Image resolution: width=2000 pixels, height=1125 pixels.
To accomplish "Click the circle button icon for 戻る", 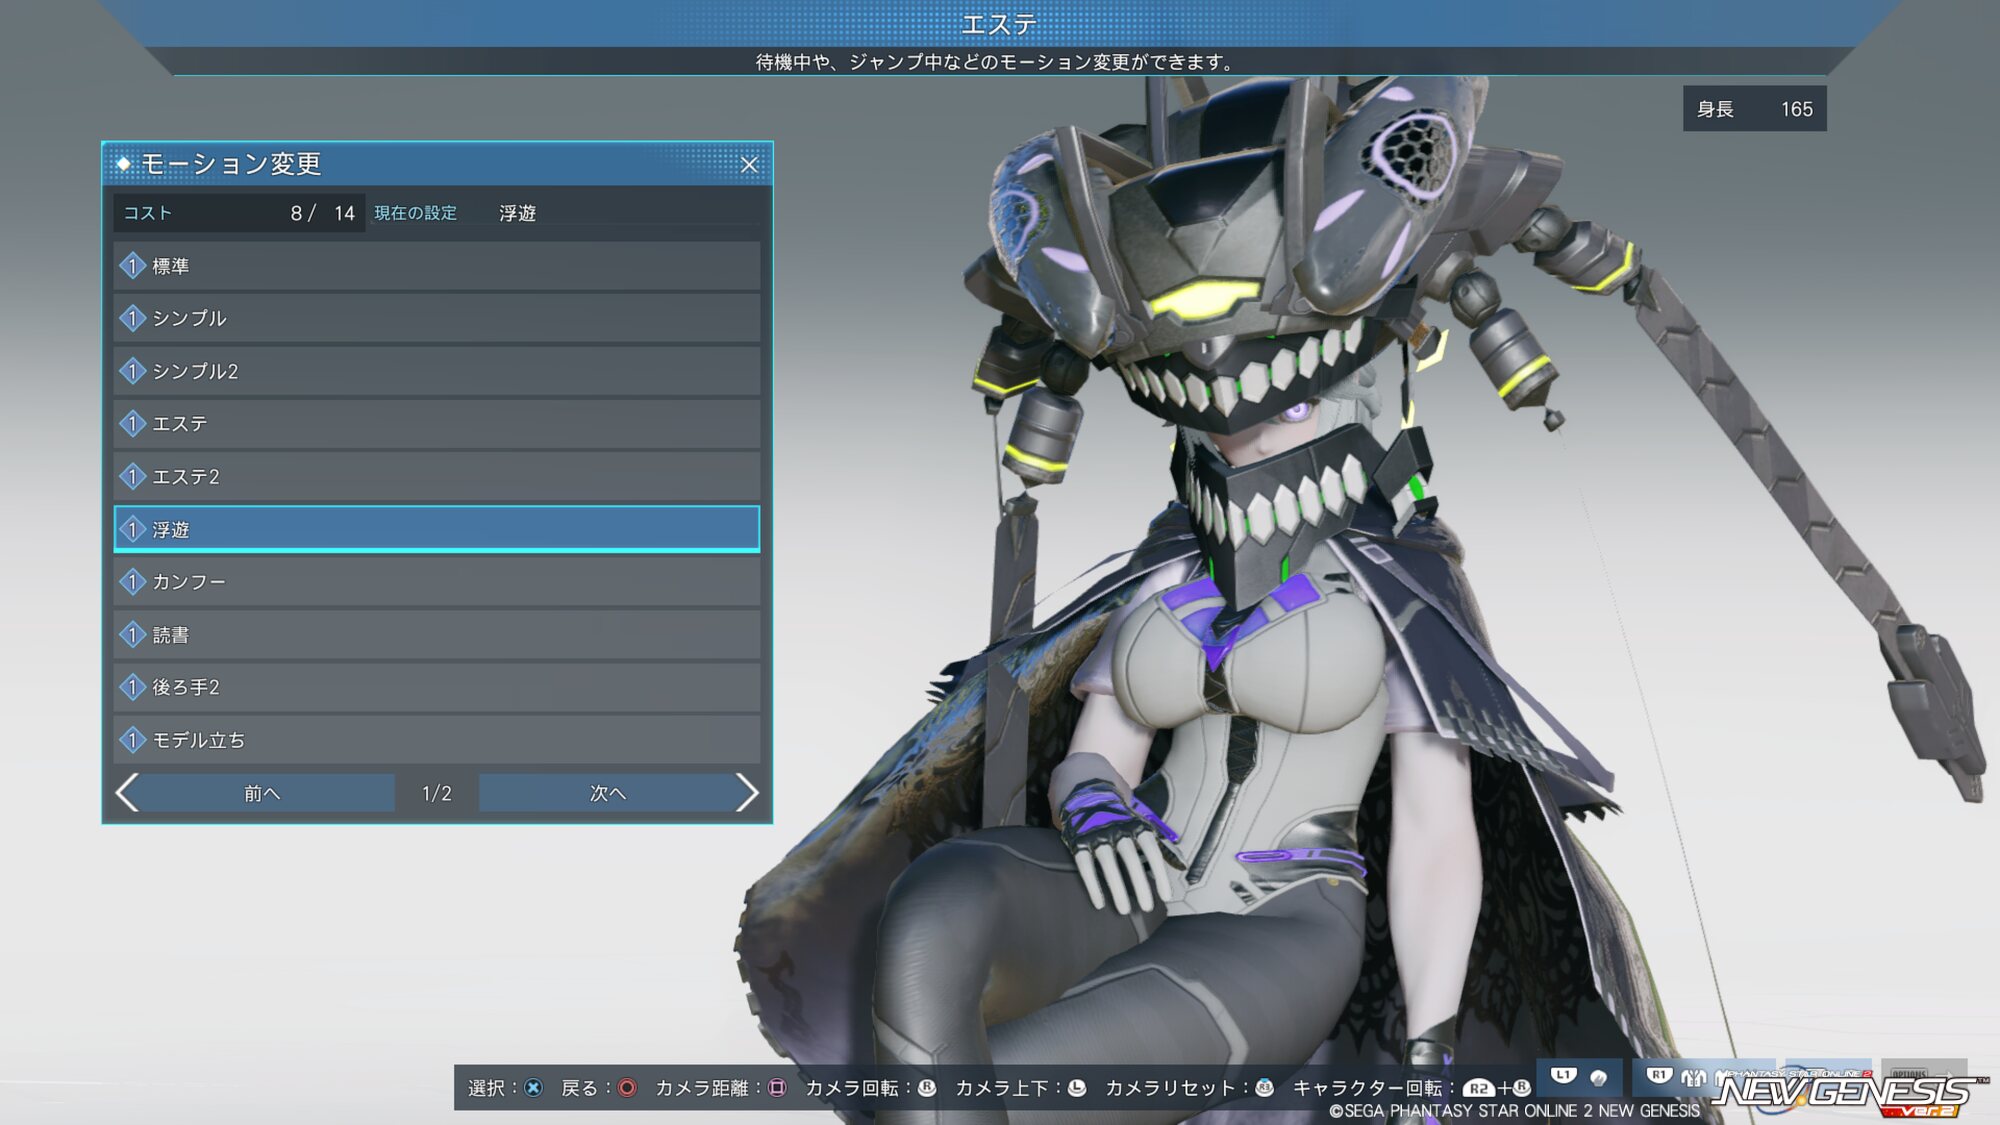I will (x=627, y=1088).
